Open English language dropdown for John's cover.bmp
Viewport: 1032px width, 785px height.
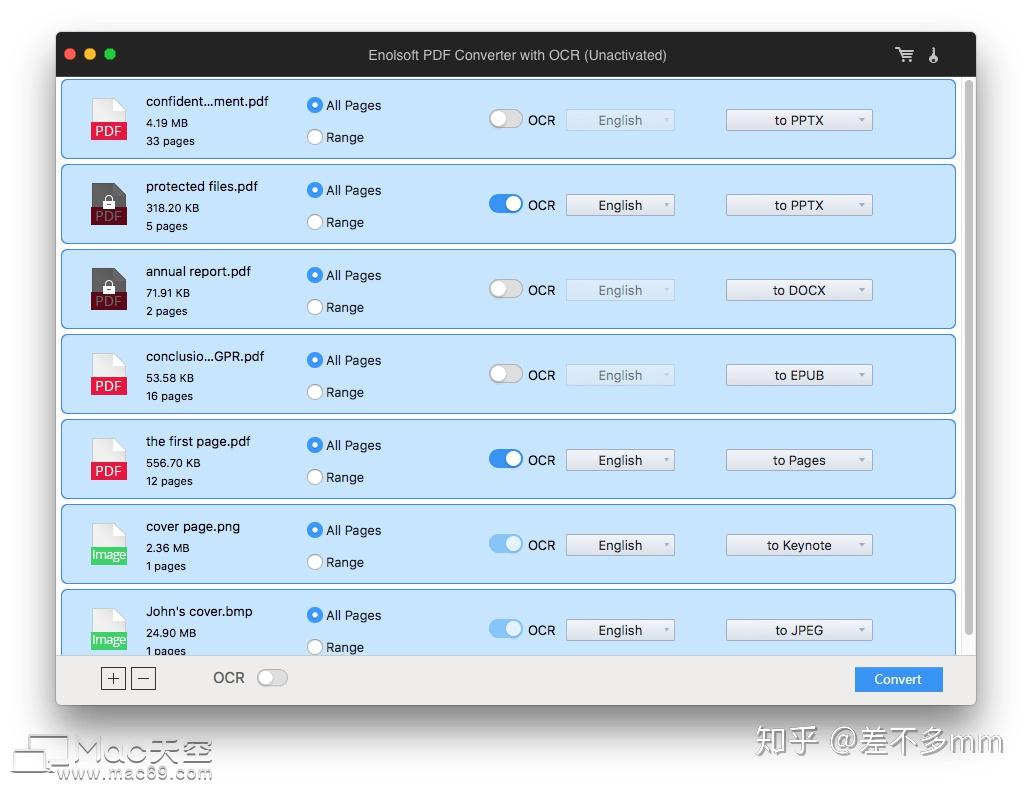(x=620, y=630)
